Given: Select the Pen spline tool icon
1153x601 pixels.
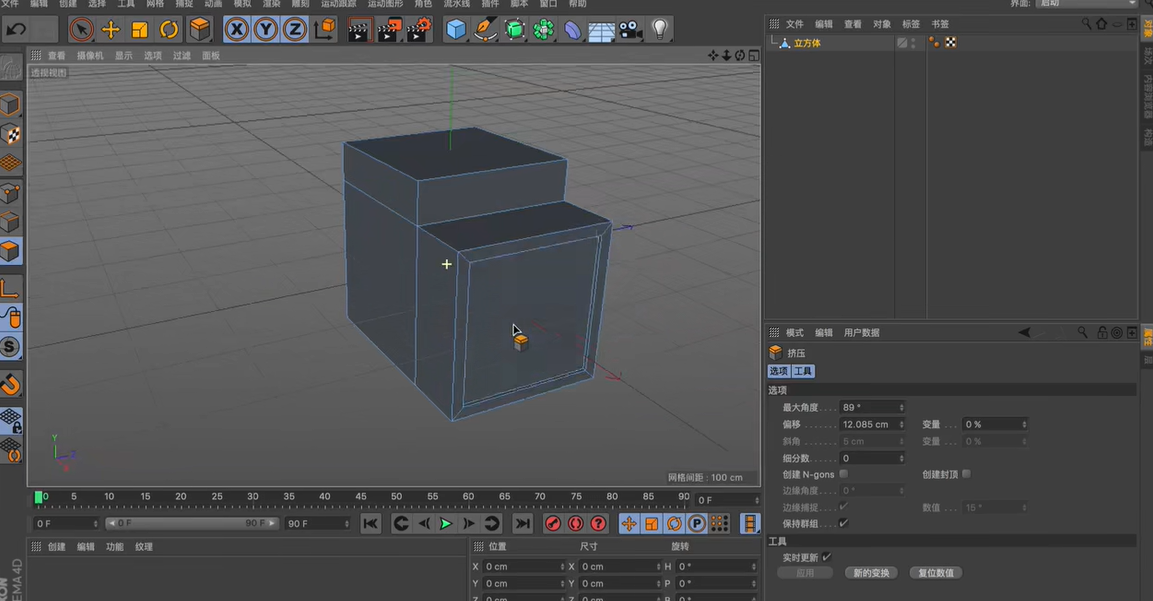Looking at the screenshot, I should point(486,30).
